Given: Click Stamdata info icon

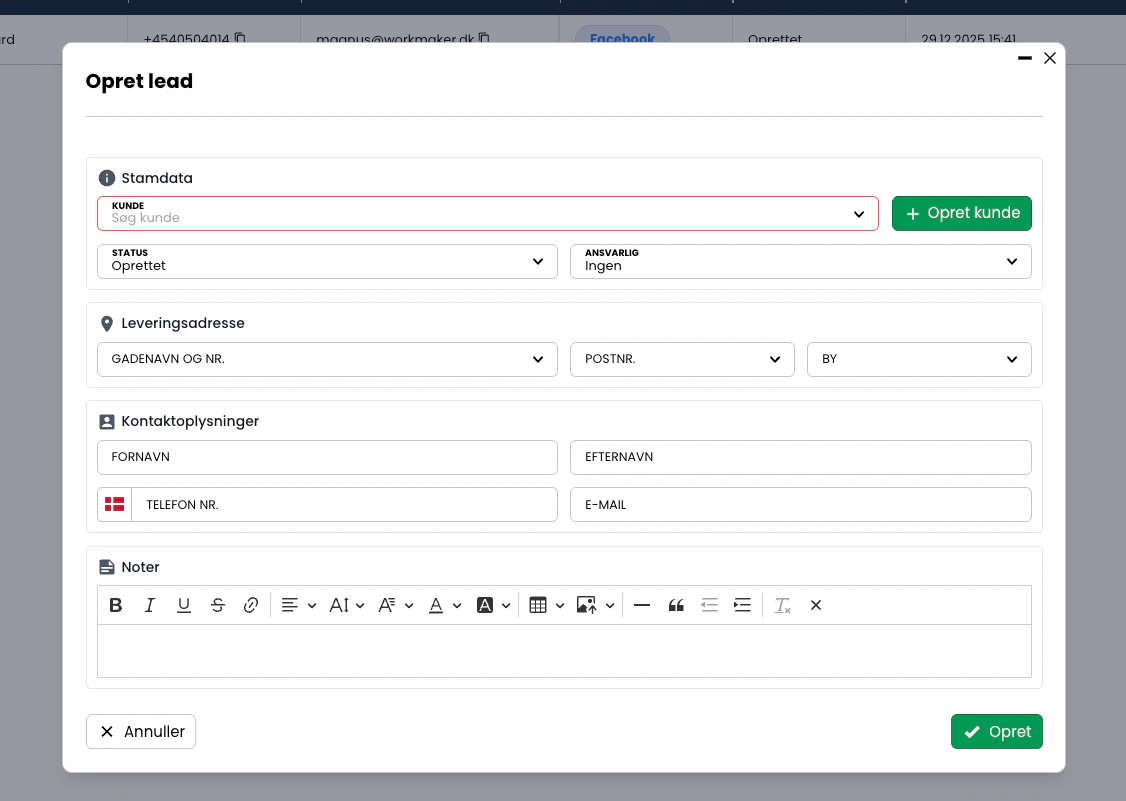Looking at the screenshot, I should (107, 178).
